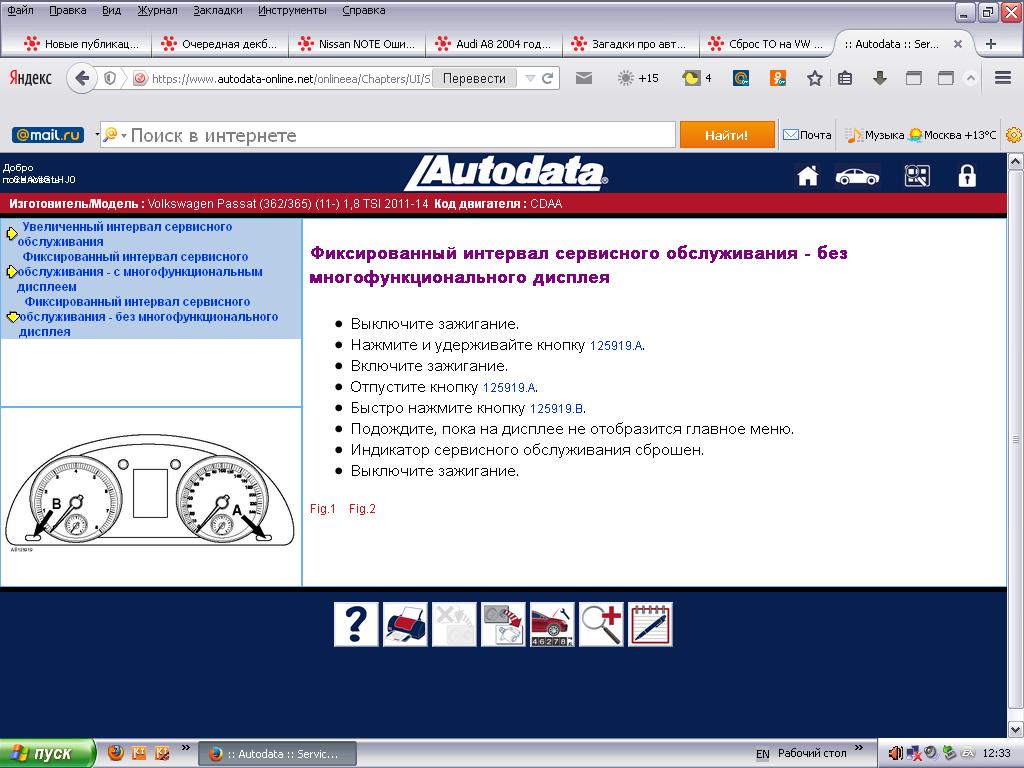This screenshot has height=768, width=1024.
Task: Click the Москва +13°C weather link
Action: coord(952,135)
